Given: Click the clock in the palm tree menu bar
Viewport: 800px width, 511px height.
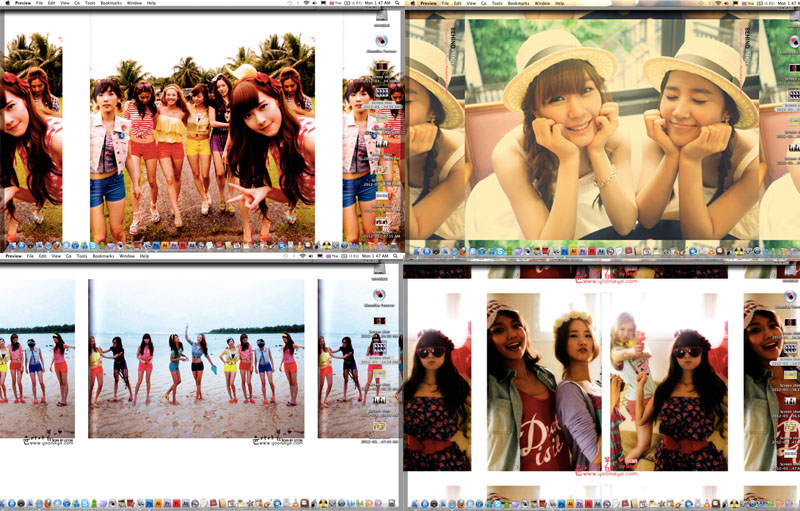Looking at the screenshot, I should coord(378,3).
